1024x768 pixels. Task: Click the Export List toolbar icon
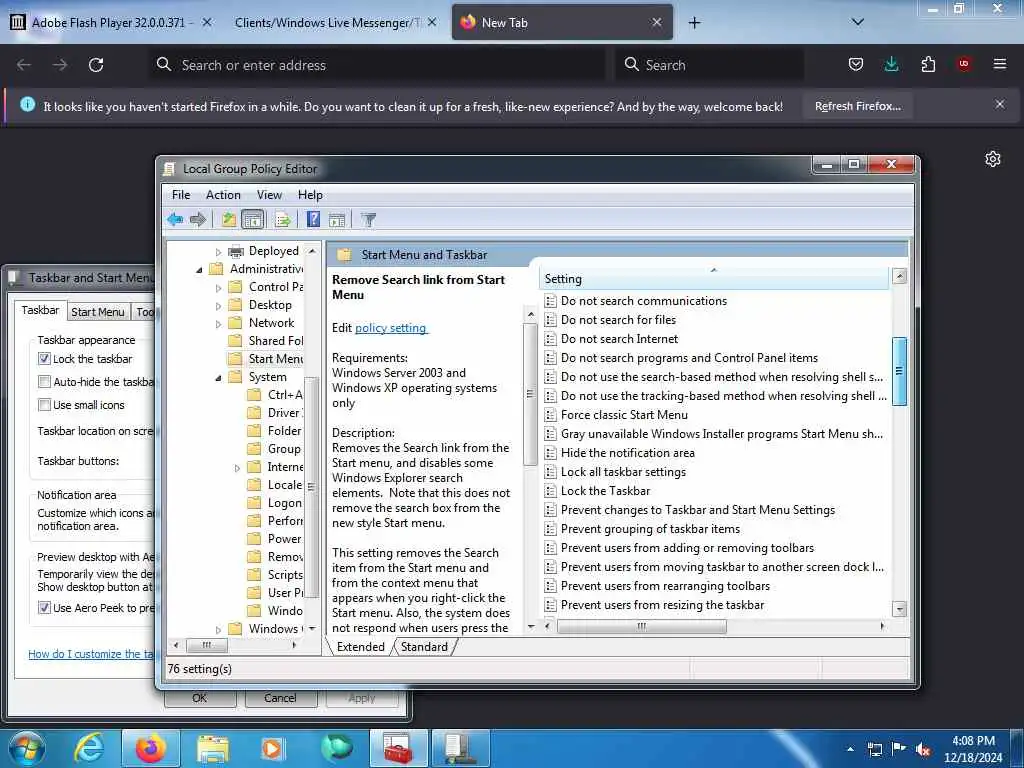click(283, 219)
